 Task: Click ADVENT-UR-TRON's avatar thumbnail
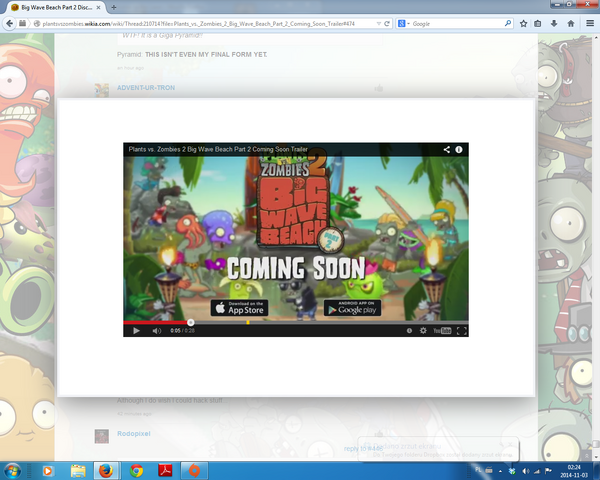(102, 90)
